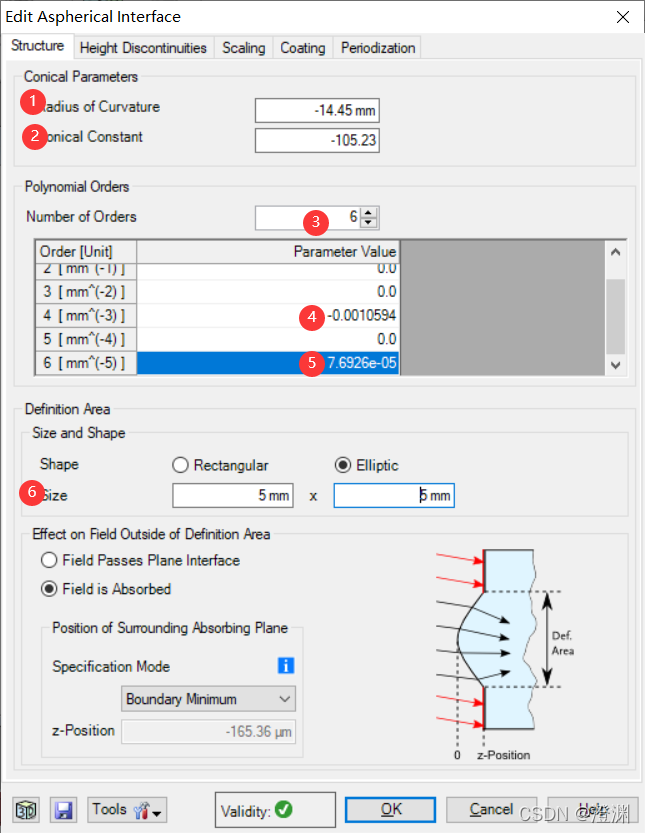Increase Number of Orders with up arrow

tap(368, 213)
